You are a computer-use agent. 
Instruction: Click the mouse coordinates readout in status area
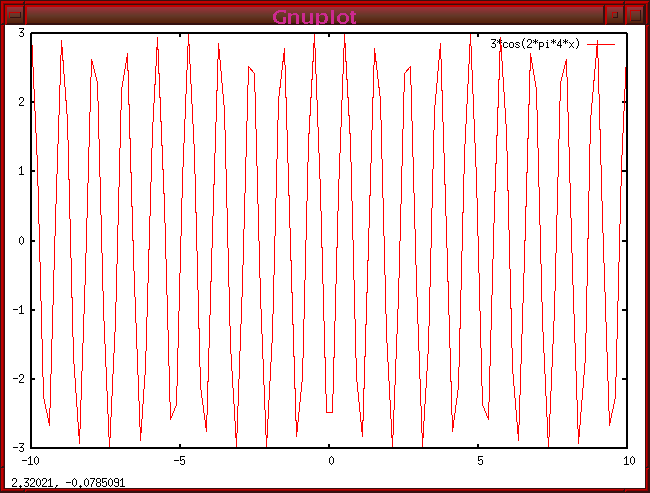[62, 483]
